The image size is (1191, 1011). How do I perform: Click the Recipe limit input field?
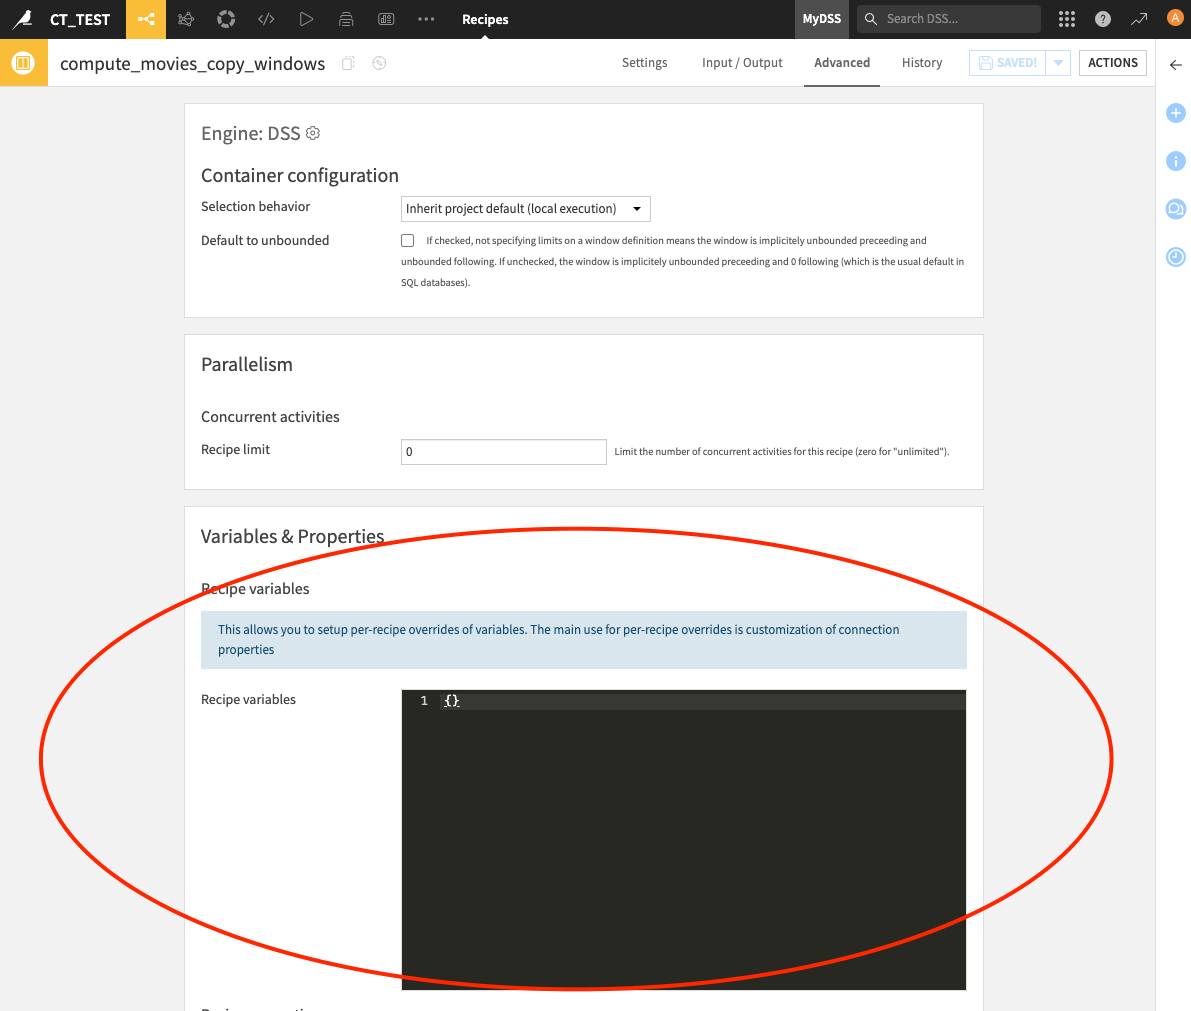click(504, 452)
